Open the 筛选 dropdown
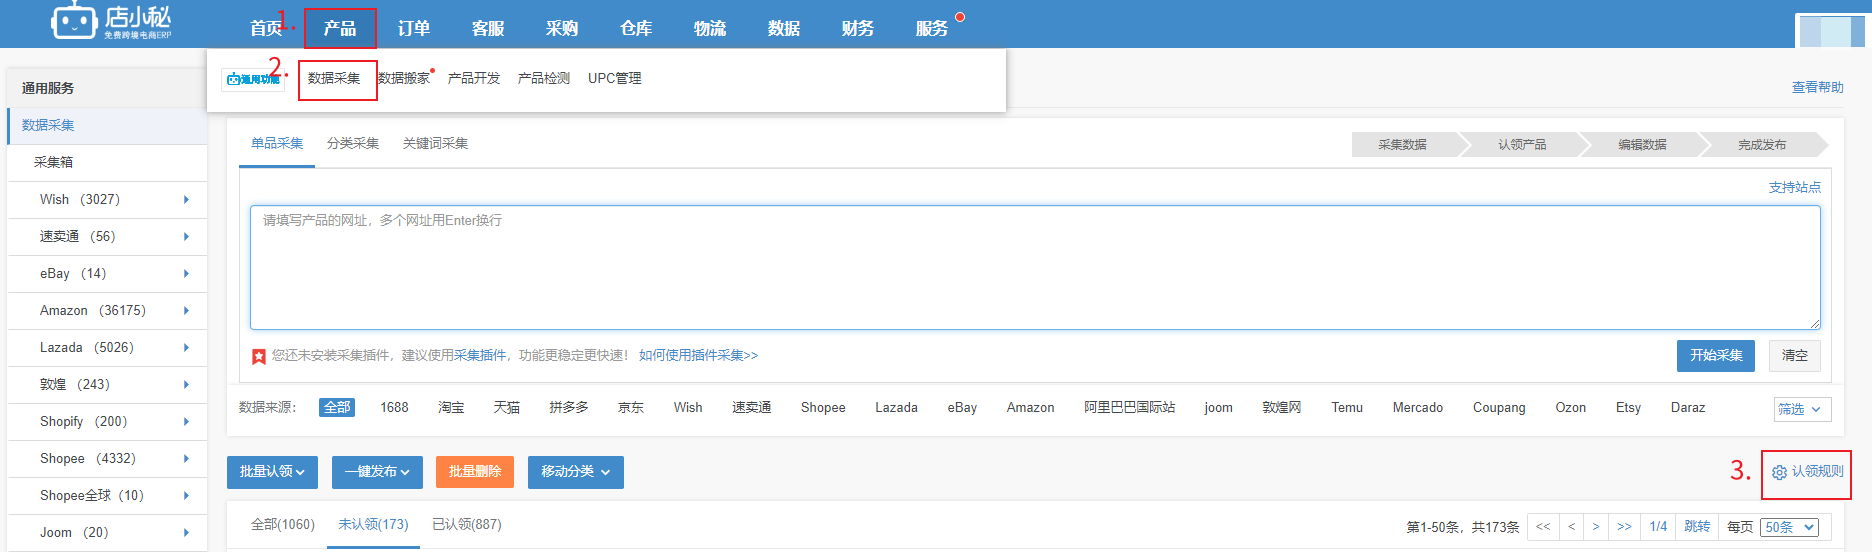Image resolution: width=1872 pixels, height=552 pixels. click(1803, 409)
